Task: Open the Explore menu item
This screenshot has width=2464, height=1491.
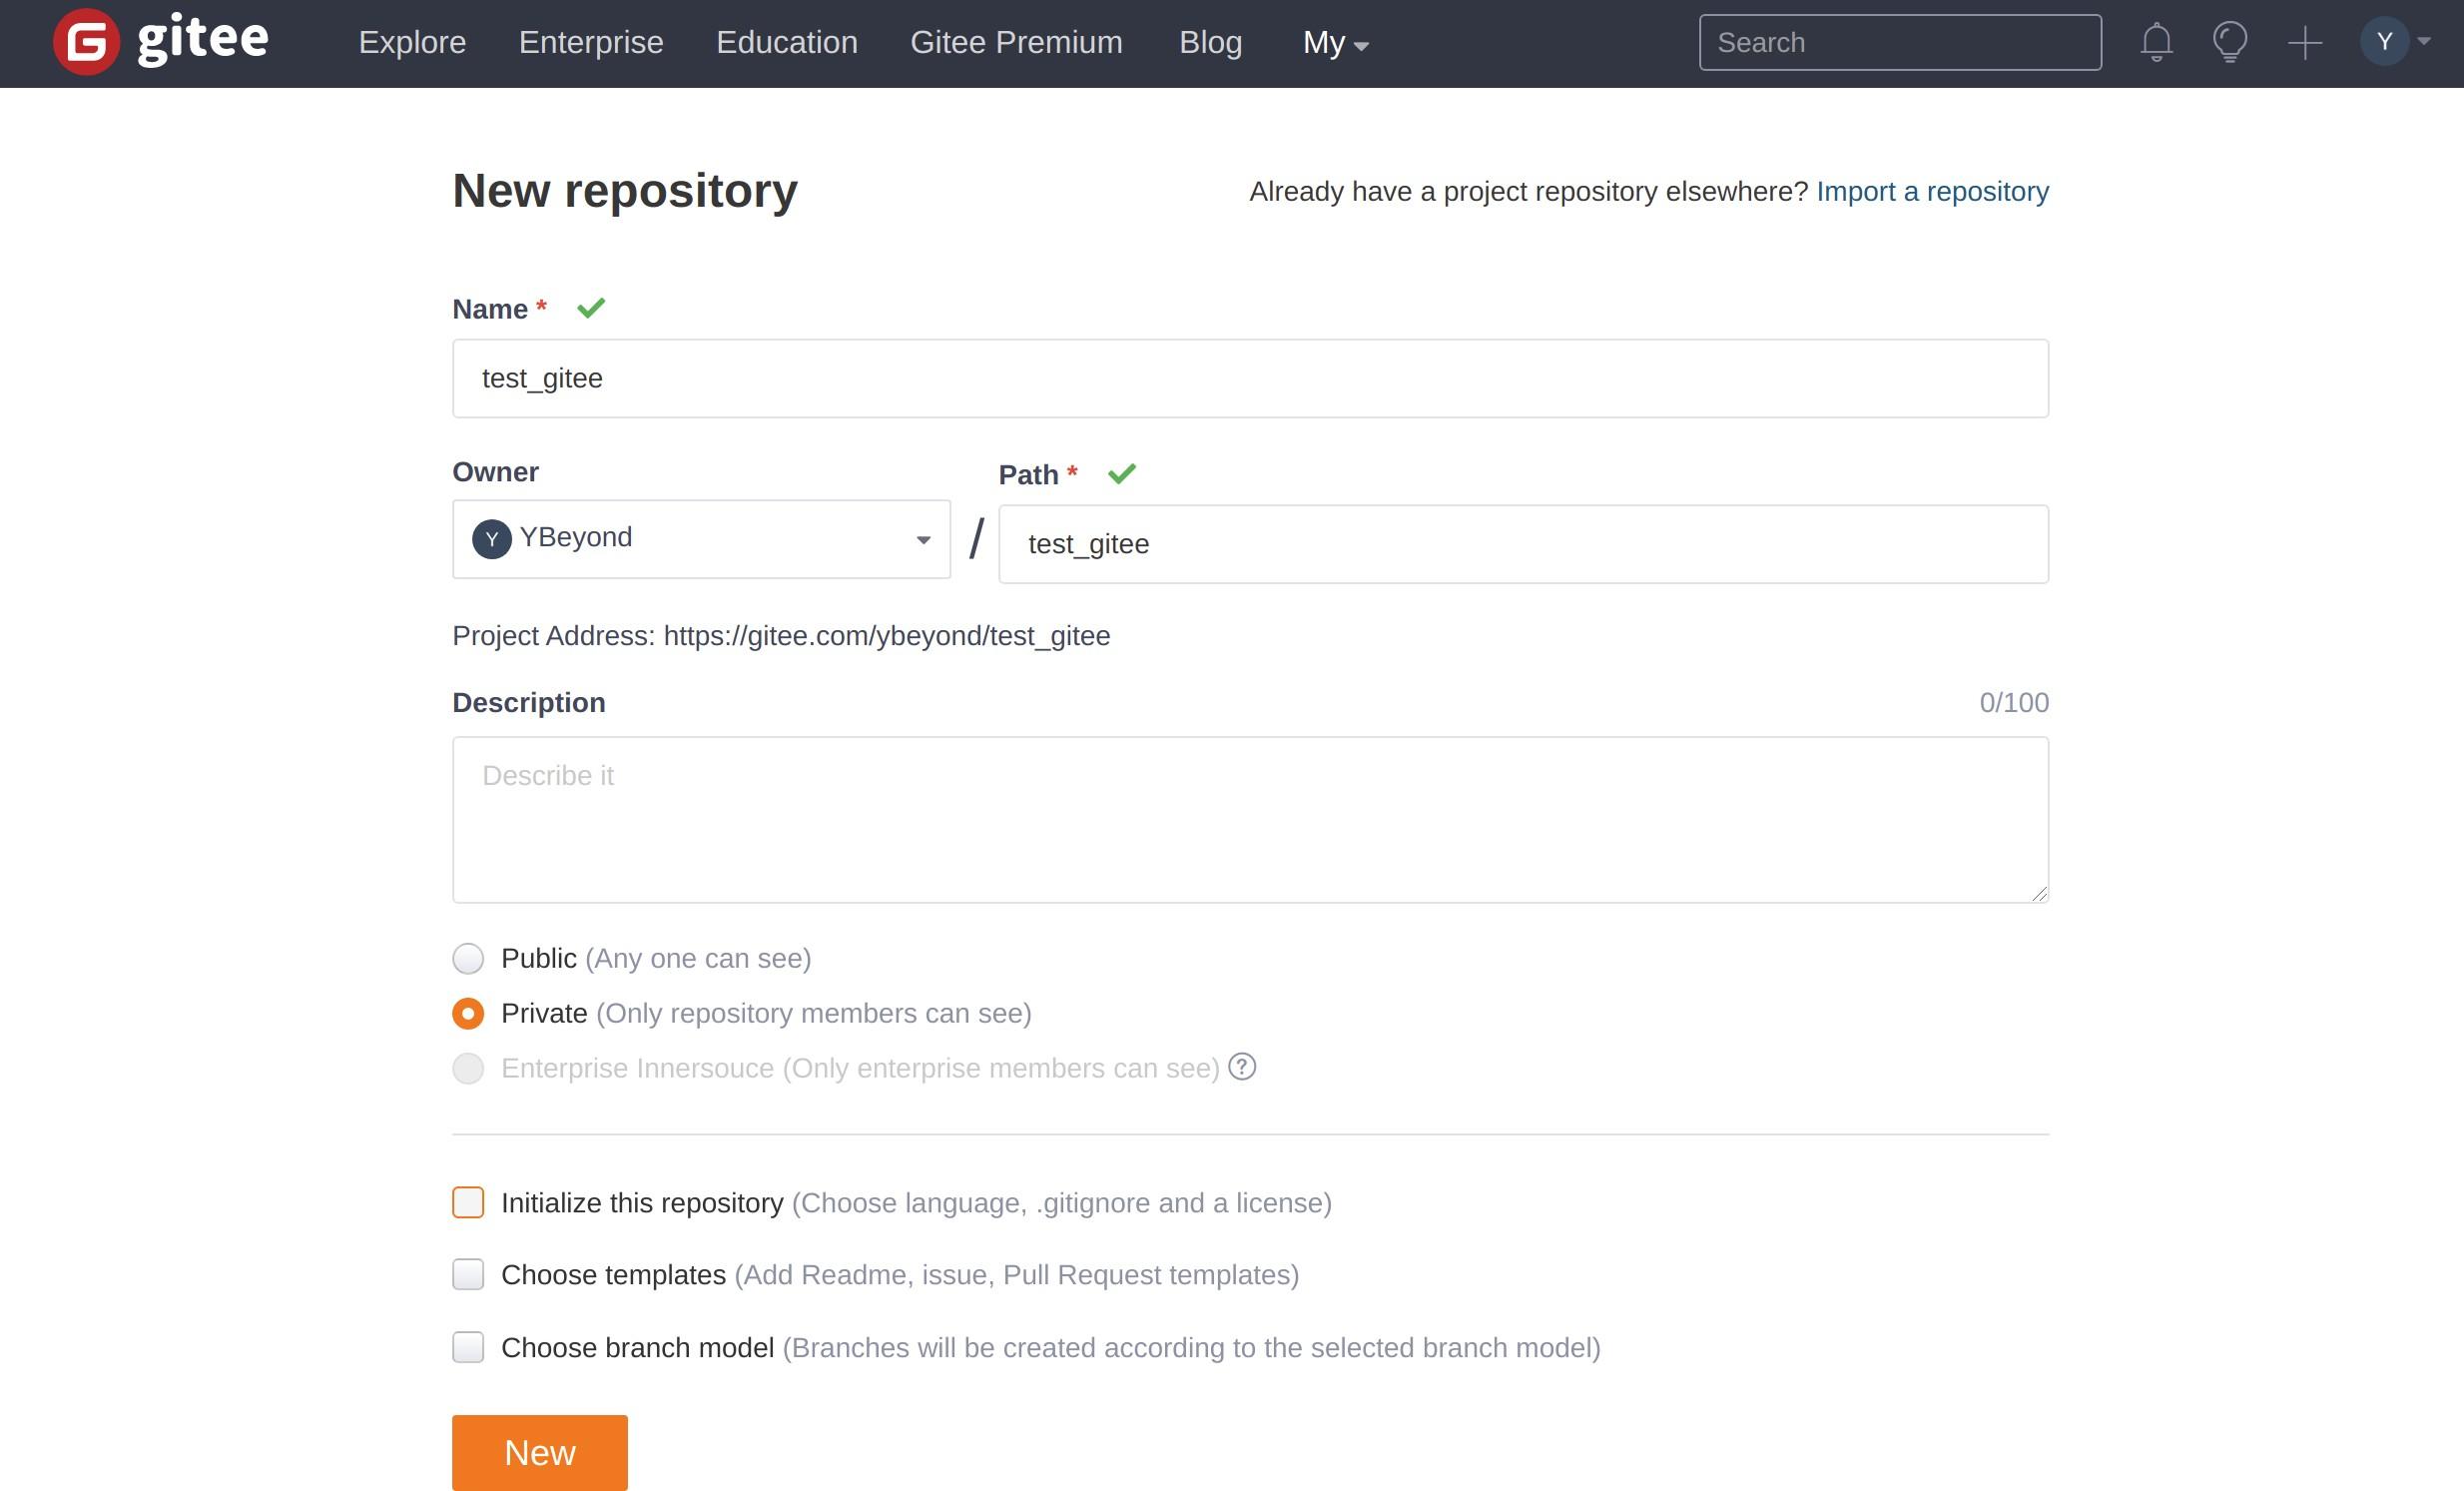Action: (x=412, y=43)
